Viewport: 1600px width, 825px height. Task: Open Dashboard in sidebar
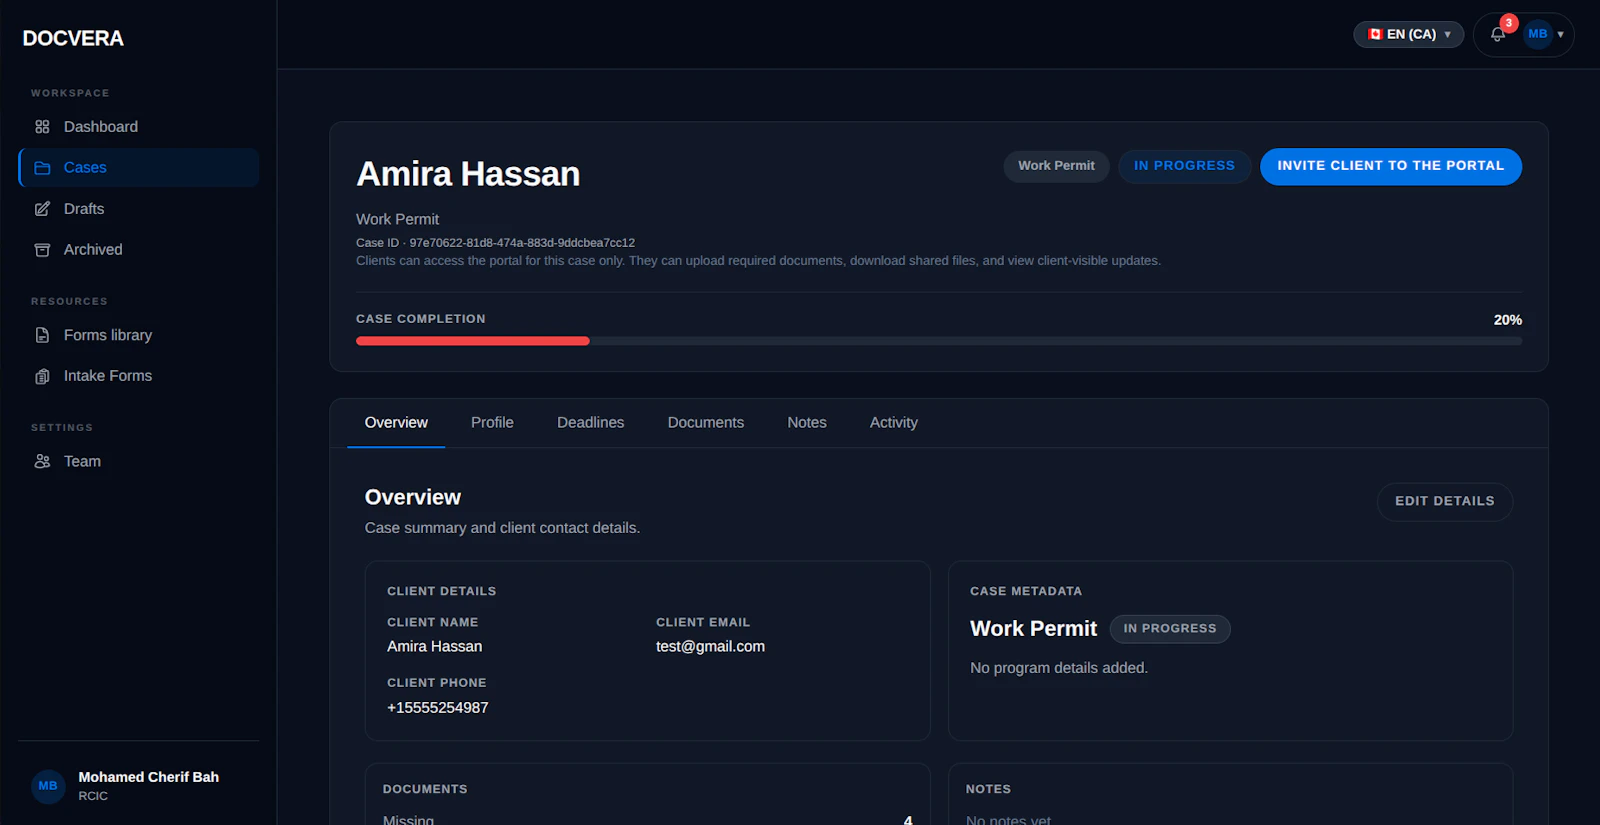[138, 127]
